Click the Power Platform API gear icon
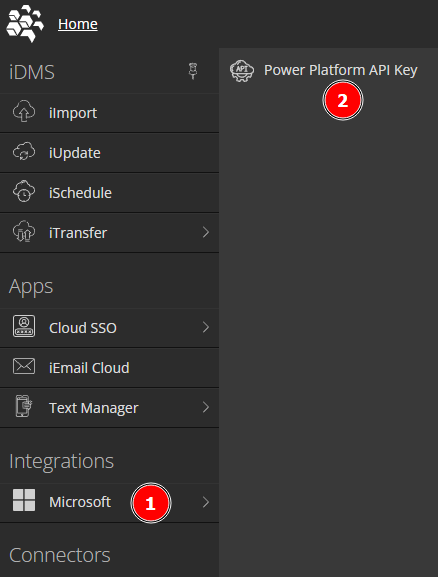This screenshot has height=577, width=438. point(242,70)
